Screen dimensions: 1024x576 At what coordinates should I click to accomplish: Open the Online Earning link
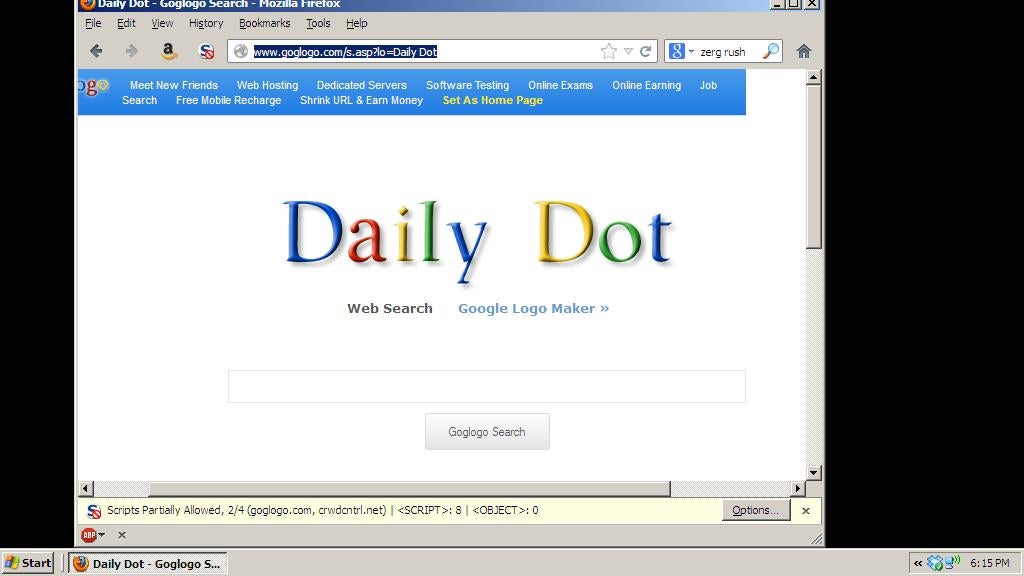(x=647, y=85)
